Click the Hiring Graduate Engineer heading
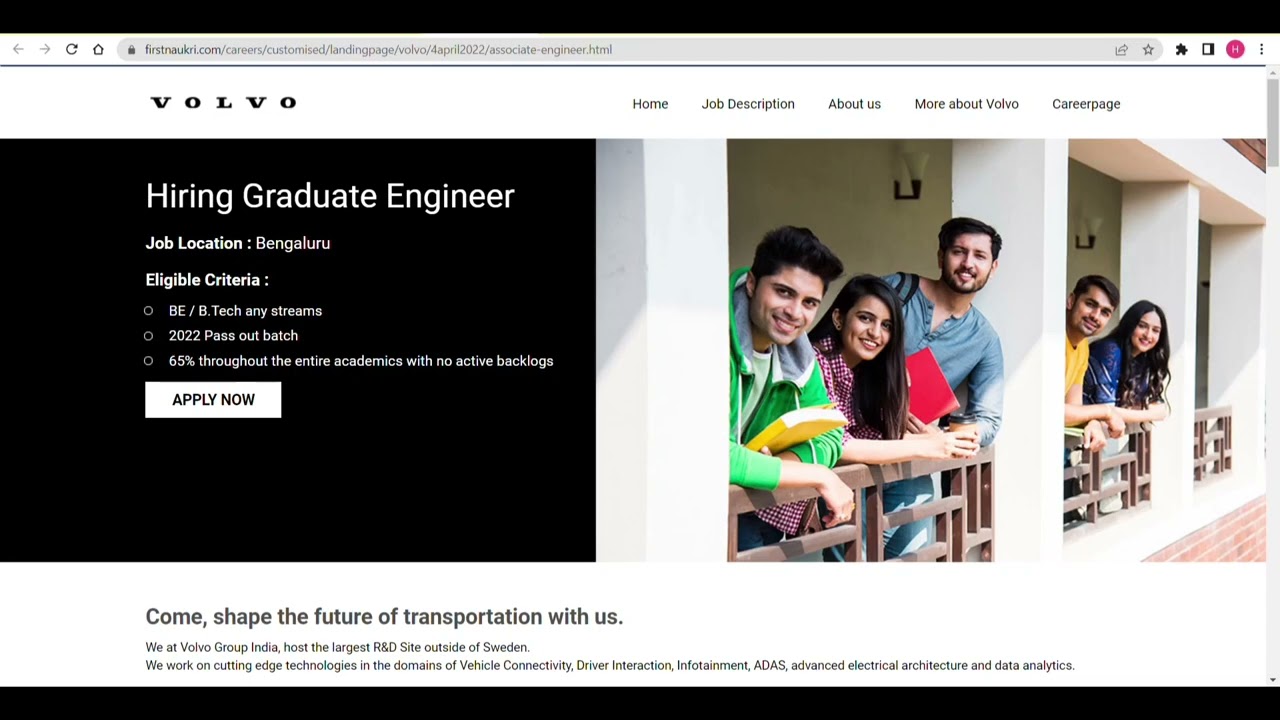This screenshot has height=720, width=1280. coord(330,196)
